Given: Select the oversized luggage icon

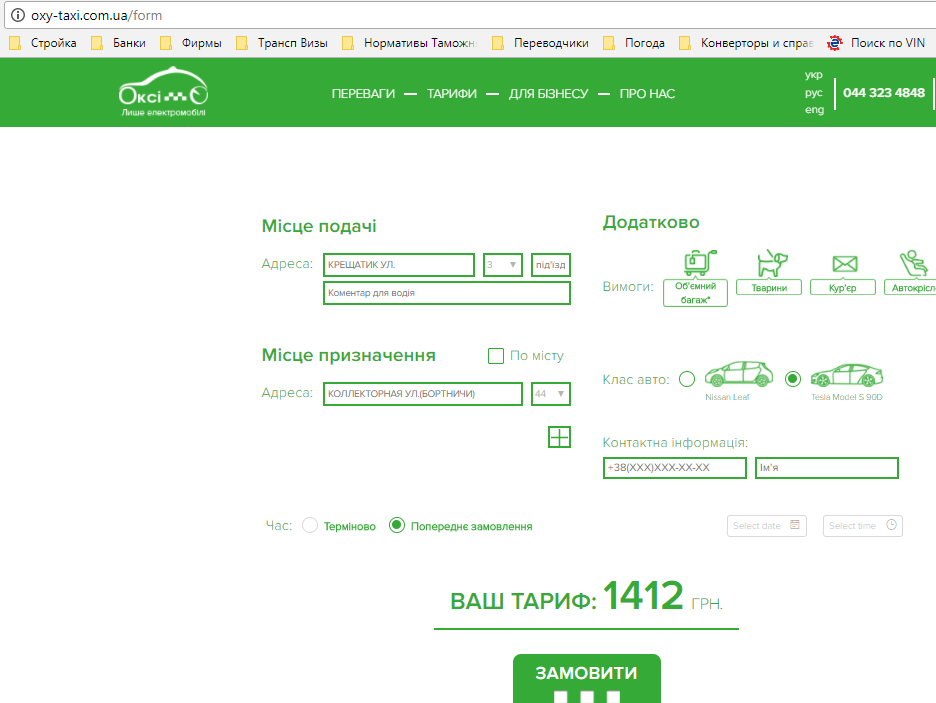Looking at the screenshot, I should pyautogui.click(x=695, y=264).
